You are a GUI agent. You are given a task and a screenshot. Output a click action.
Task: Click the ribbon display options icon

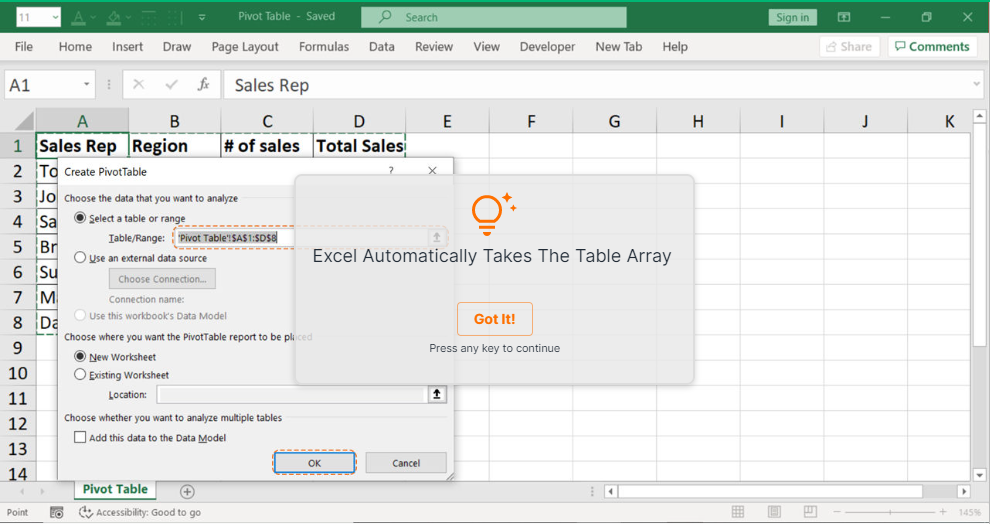point(844,18)
